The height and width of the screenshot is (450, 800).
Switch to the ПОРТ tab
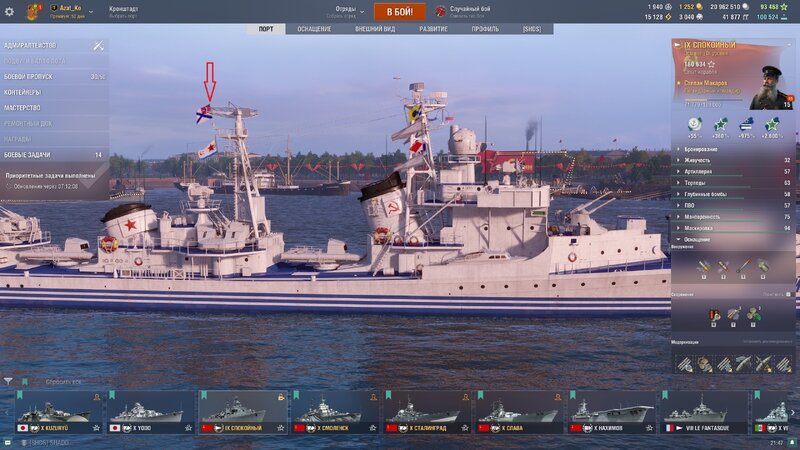coord(266,29)
